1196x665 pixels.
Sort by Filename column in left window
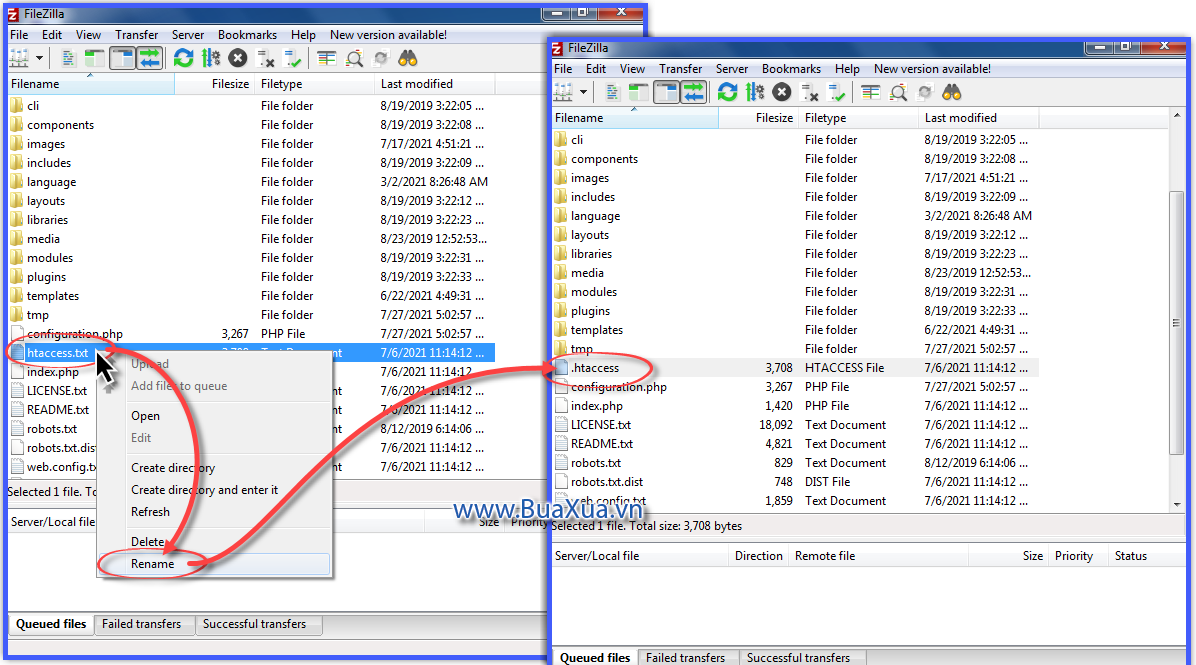[x=91, y=84]
